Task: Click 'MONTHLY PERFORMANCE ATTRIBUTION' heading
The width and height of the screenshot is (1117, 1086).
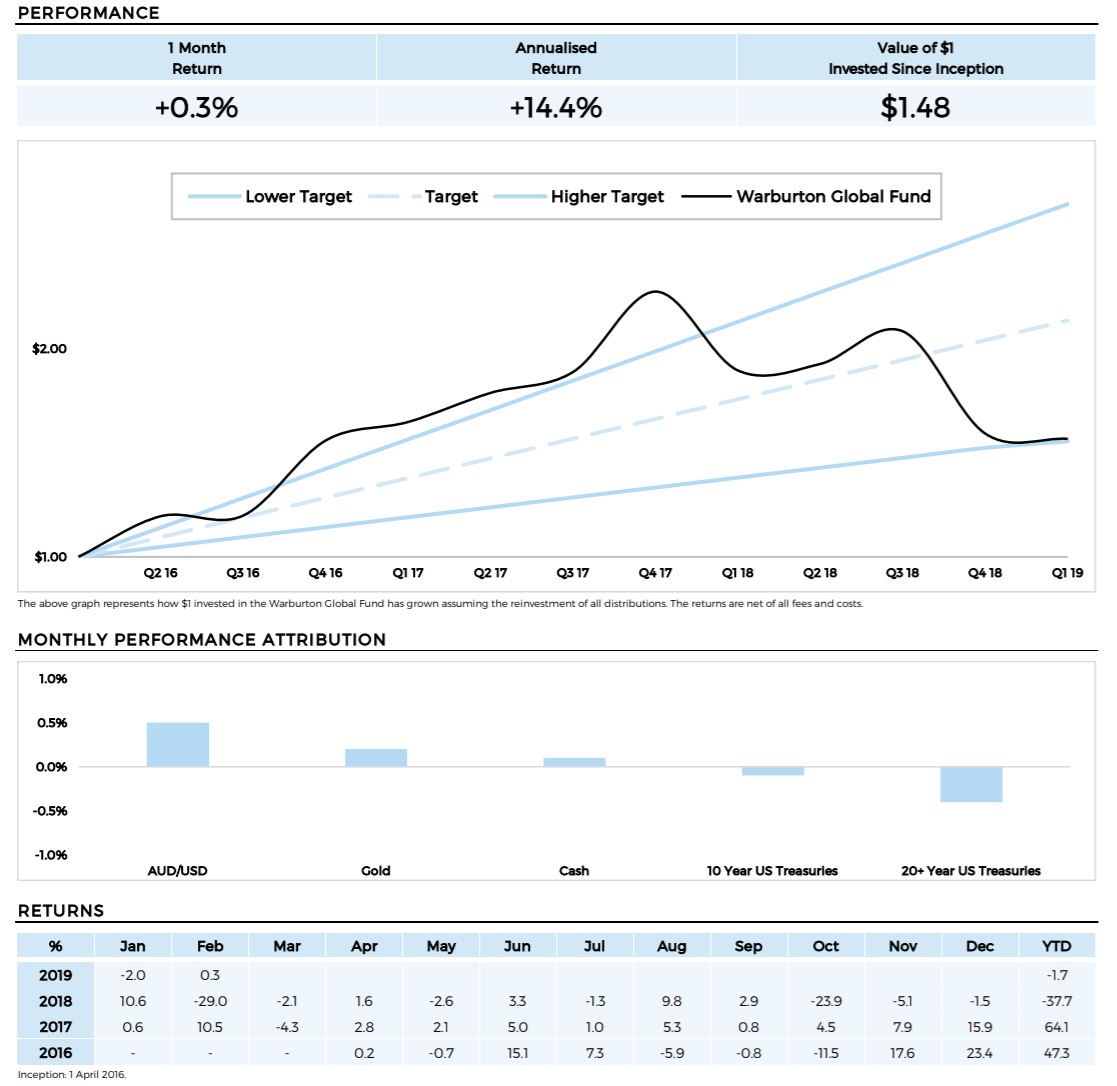Action: 202,639
